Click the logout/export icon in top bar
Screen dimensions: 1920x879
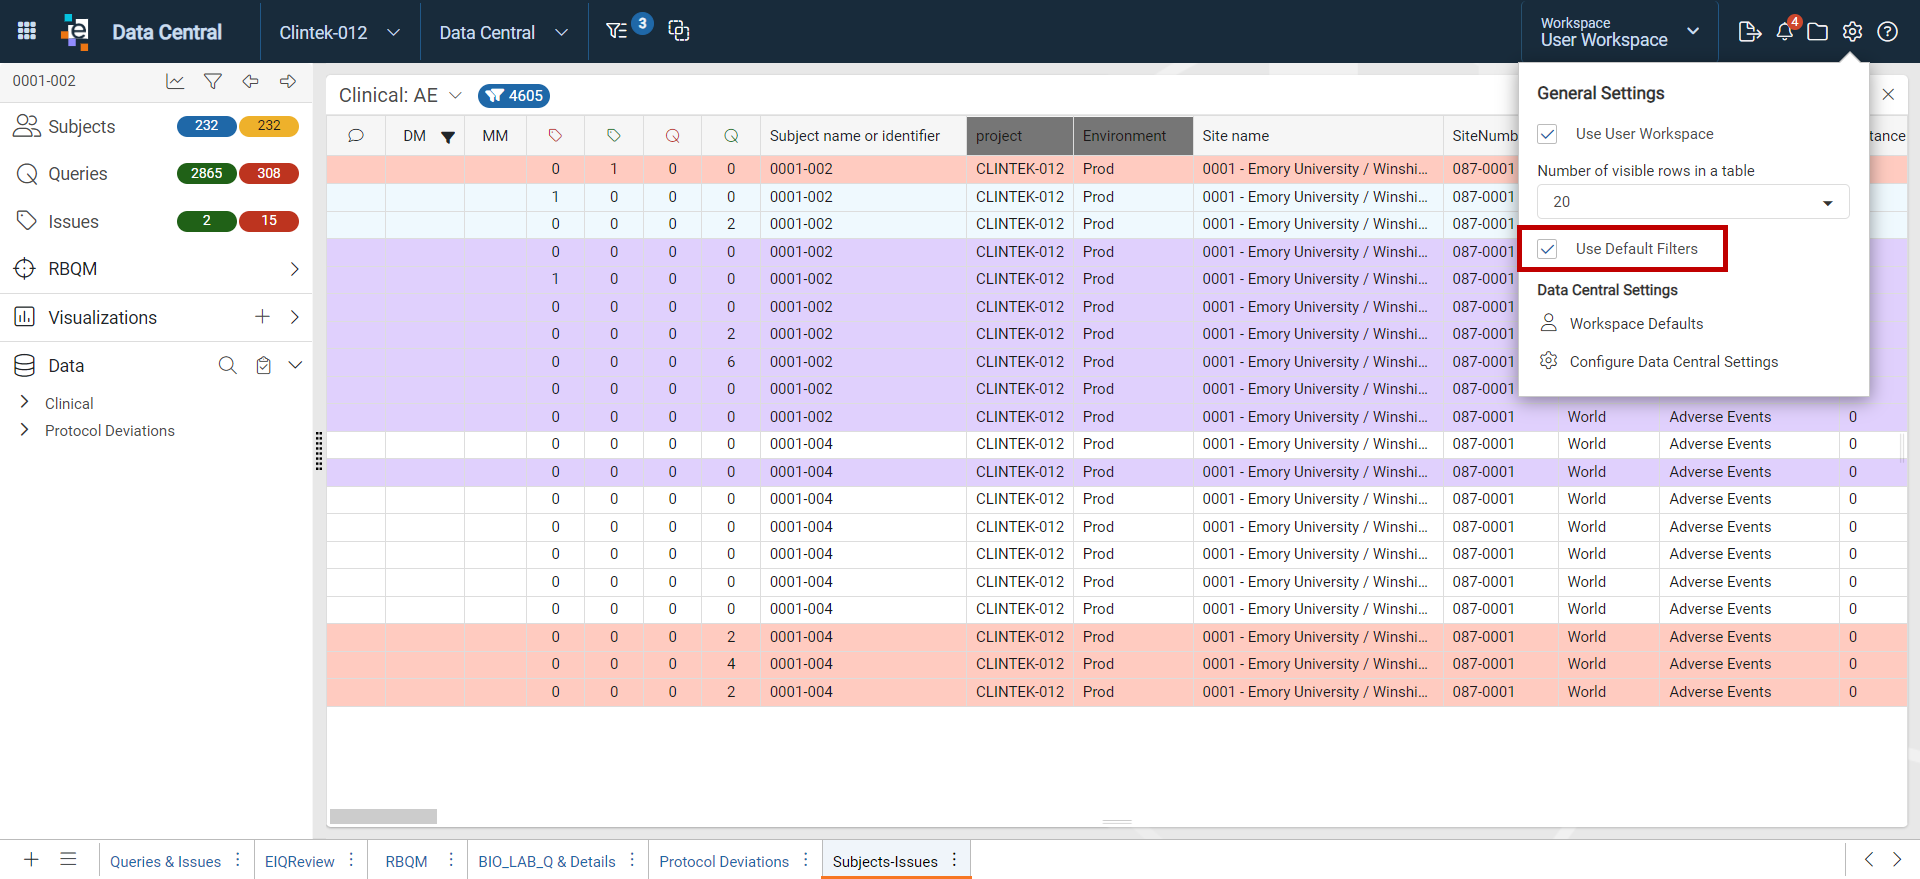pos(1749,31)
